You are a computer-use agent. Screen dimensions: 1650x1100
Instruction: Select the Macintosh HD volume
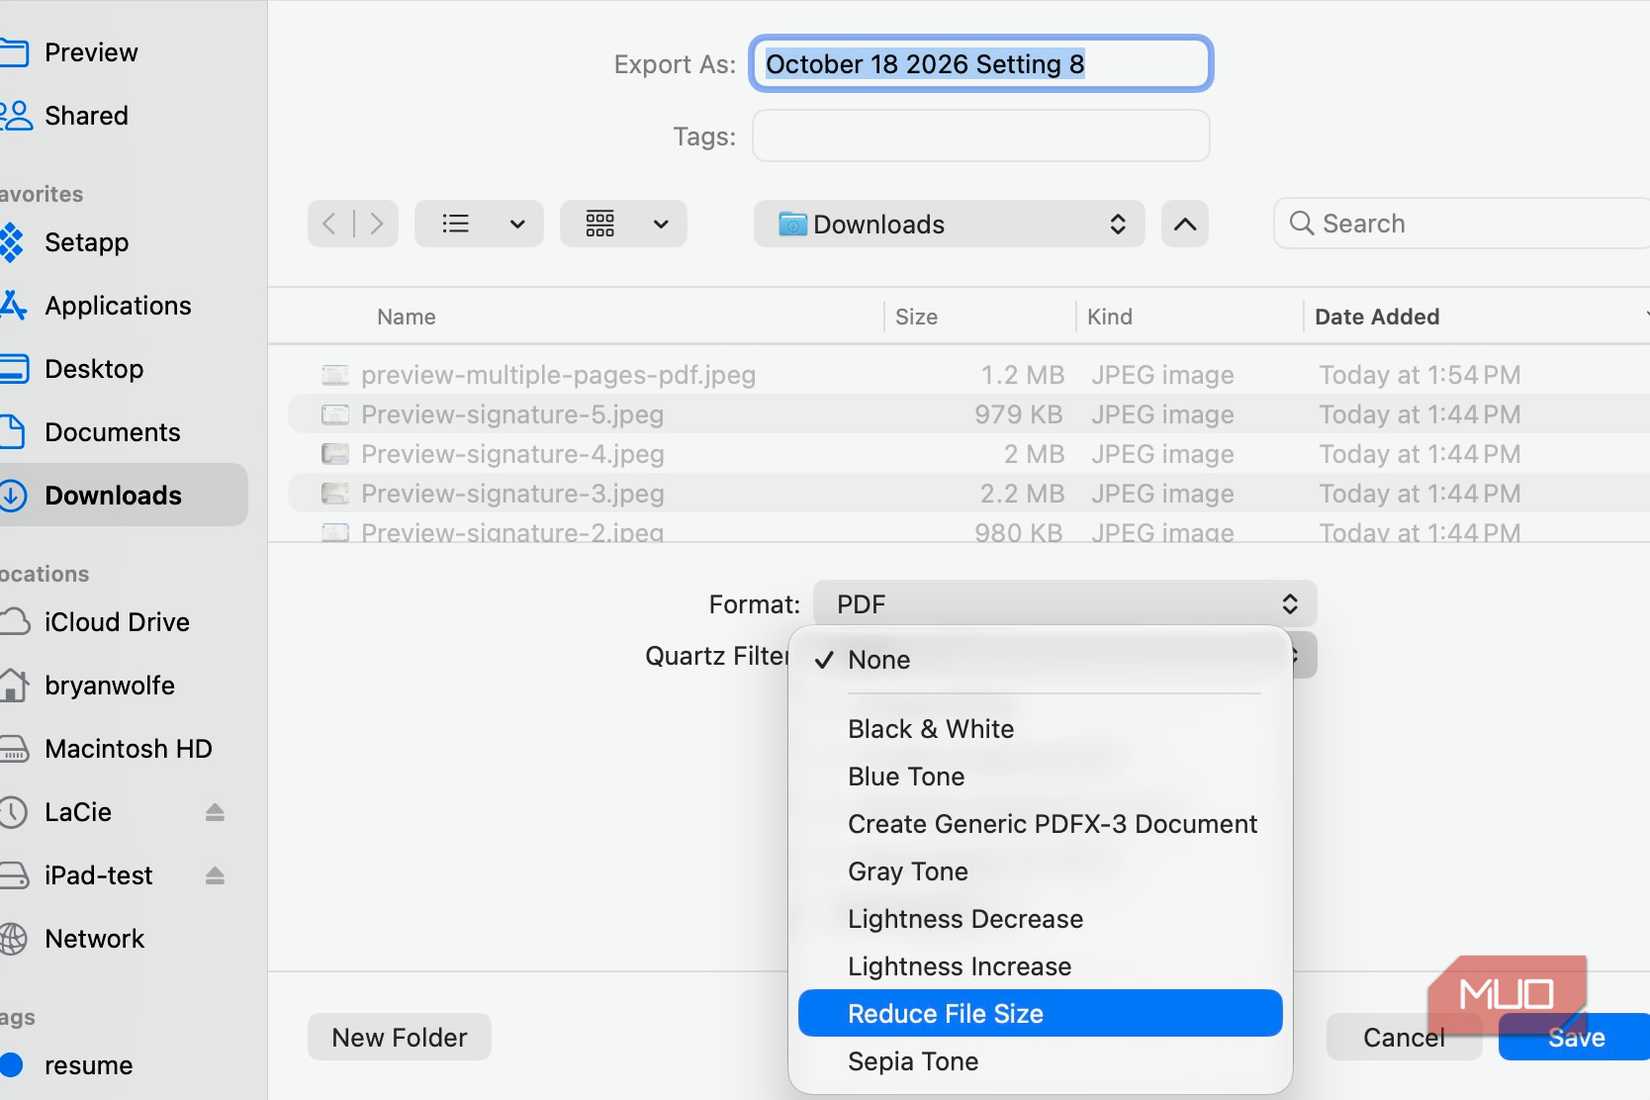[x=128, y=748]
